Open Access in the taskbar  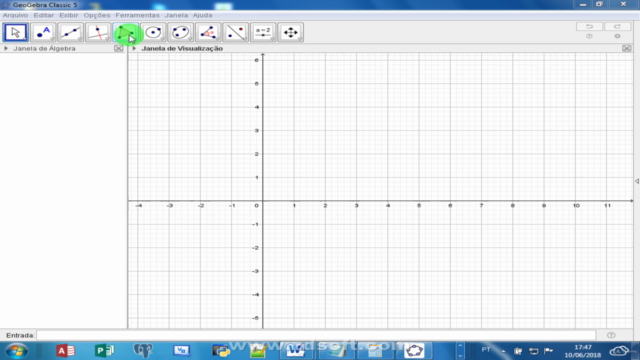65,351
